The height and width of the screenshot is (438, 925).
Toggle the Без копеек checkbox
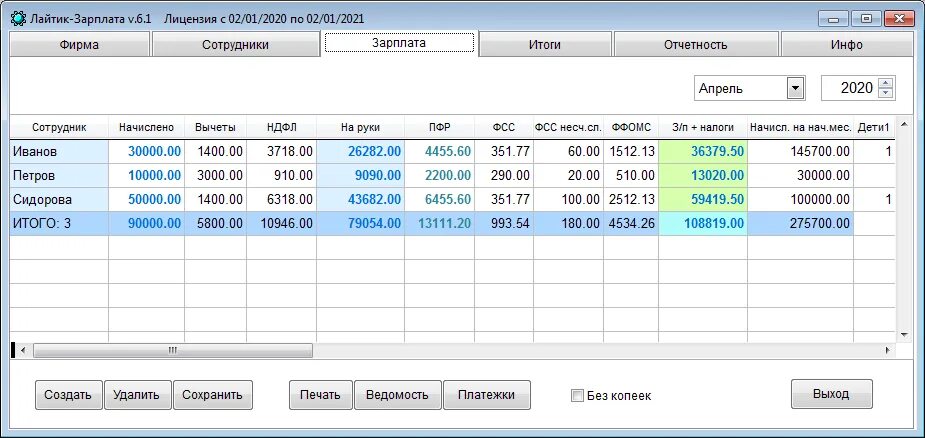pos(577,395)
